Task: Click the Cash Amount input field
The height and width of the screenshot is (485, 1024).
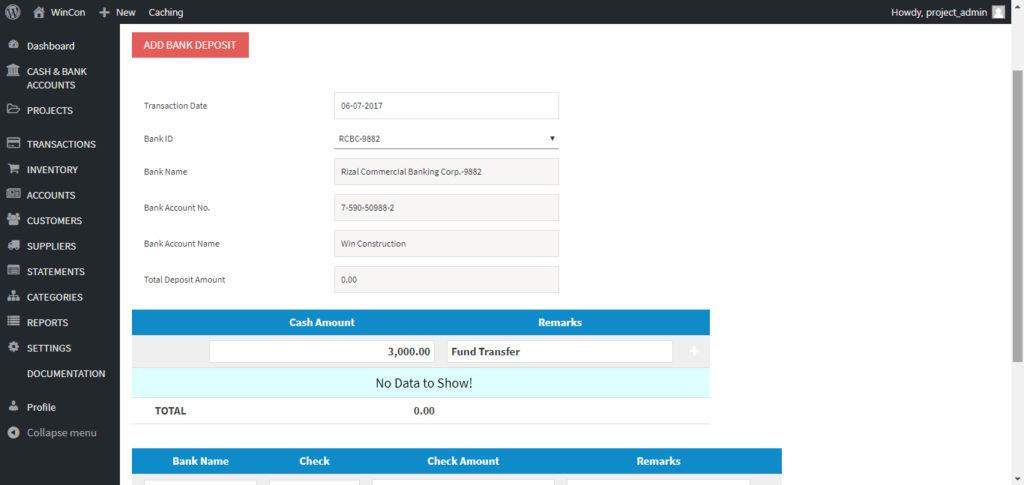Action: (x=321, y=352)
